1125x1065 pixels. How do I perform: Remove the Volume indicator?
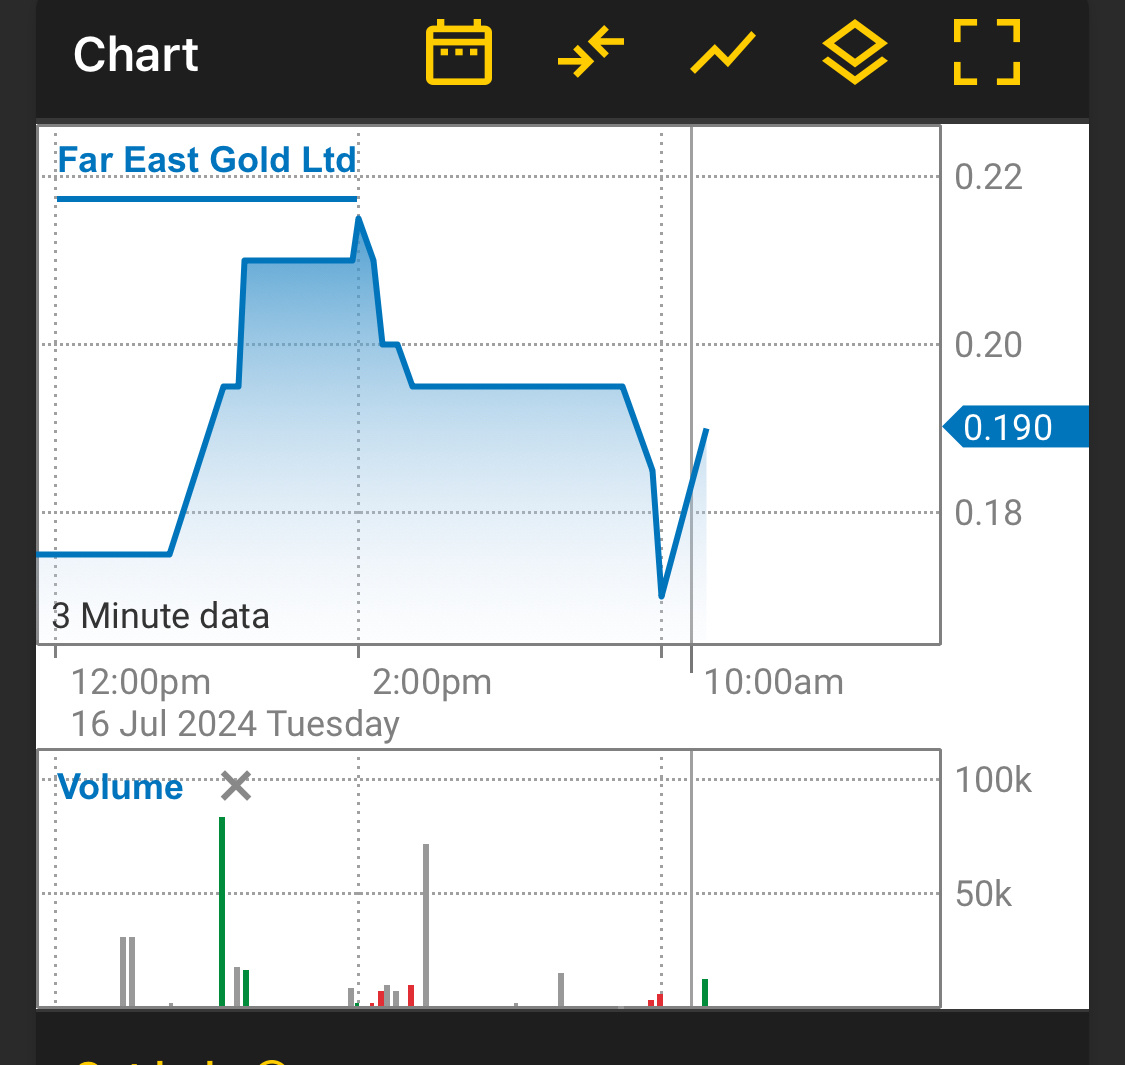[x=235, y=786]
